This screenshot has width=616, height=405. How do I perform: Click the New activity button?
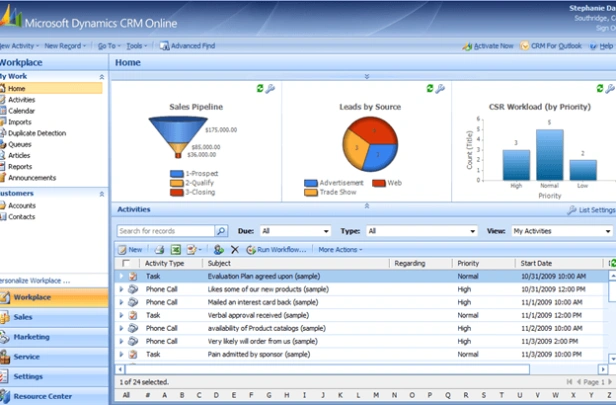tap(129, 249)
